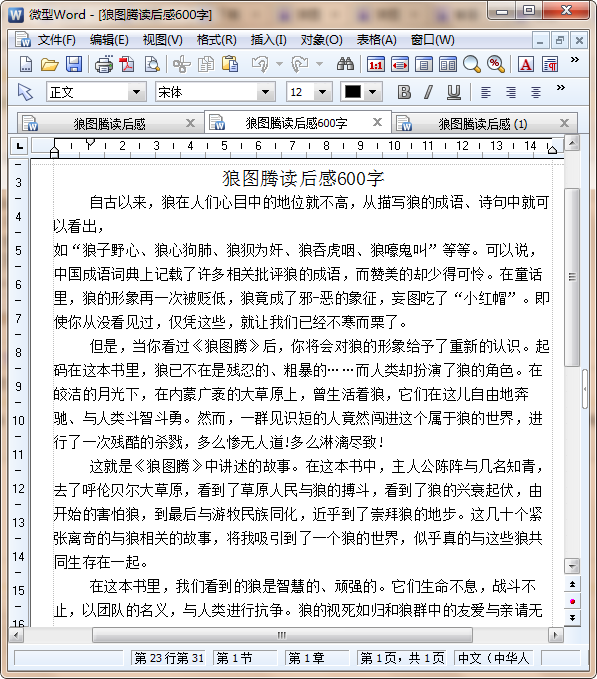Open the 插入(I) menu

click(x=268, y=40)
